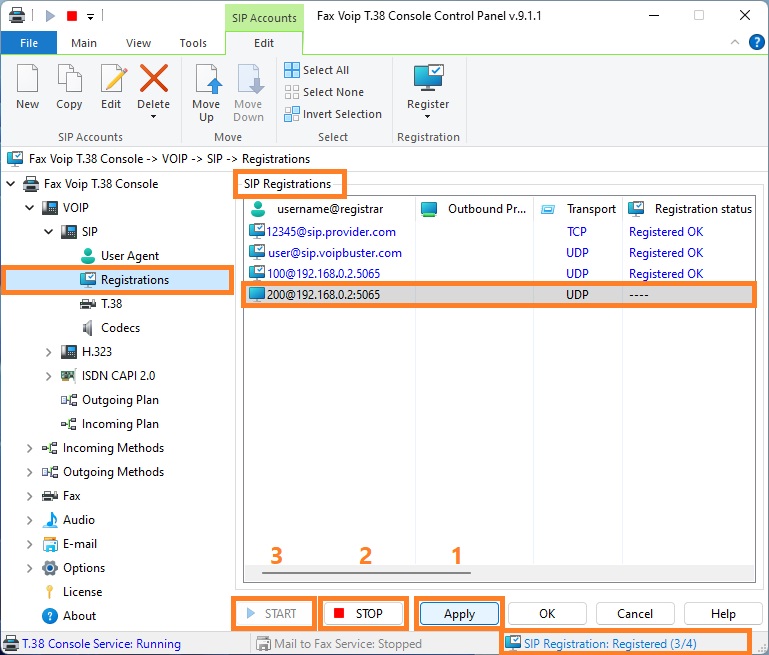769x655 pixels.
Task: Select Outgoing Plan in the tree
Action: pos(120,400)
